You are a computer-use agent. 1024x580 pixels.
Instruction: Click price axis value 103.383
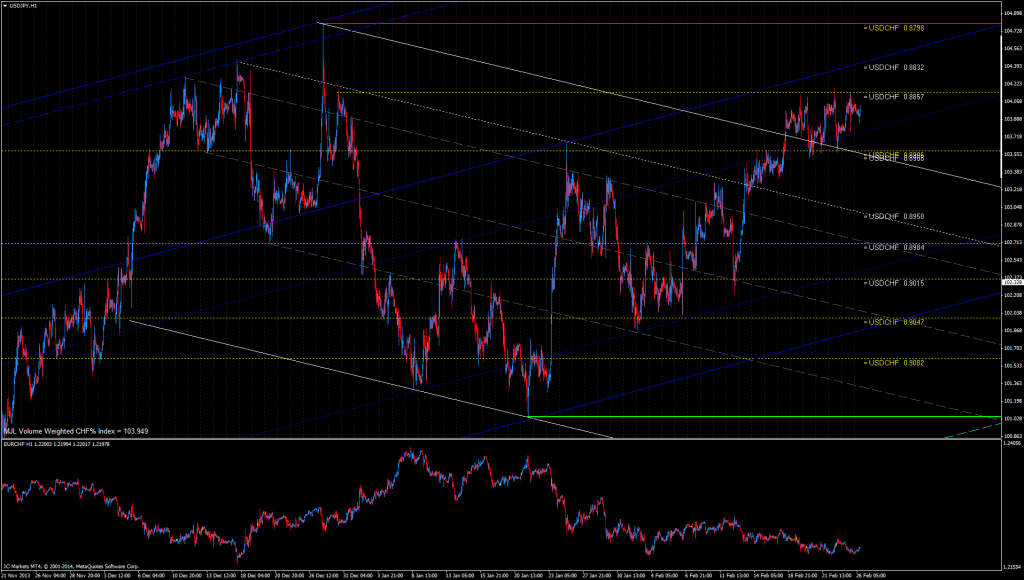[x=1013, y=172]
